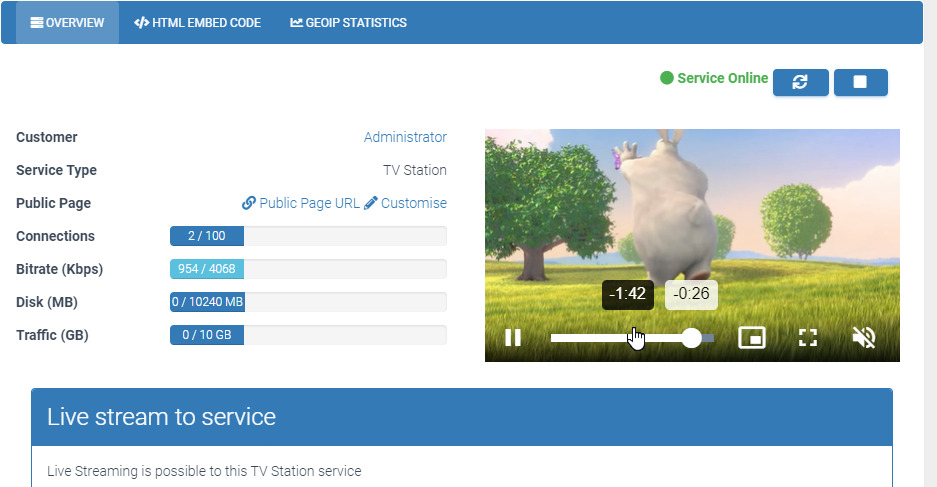Screen dimensions: 937x487
Task: Click the -0:26 remaining time label
Action: (691, 294)
